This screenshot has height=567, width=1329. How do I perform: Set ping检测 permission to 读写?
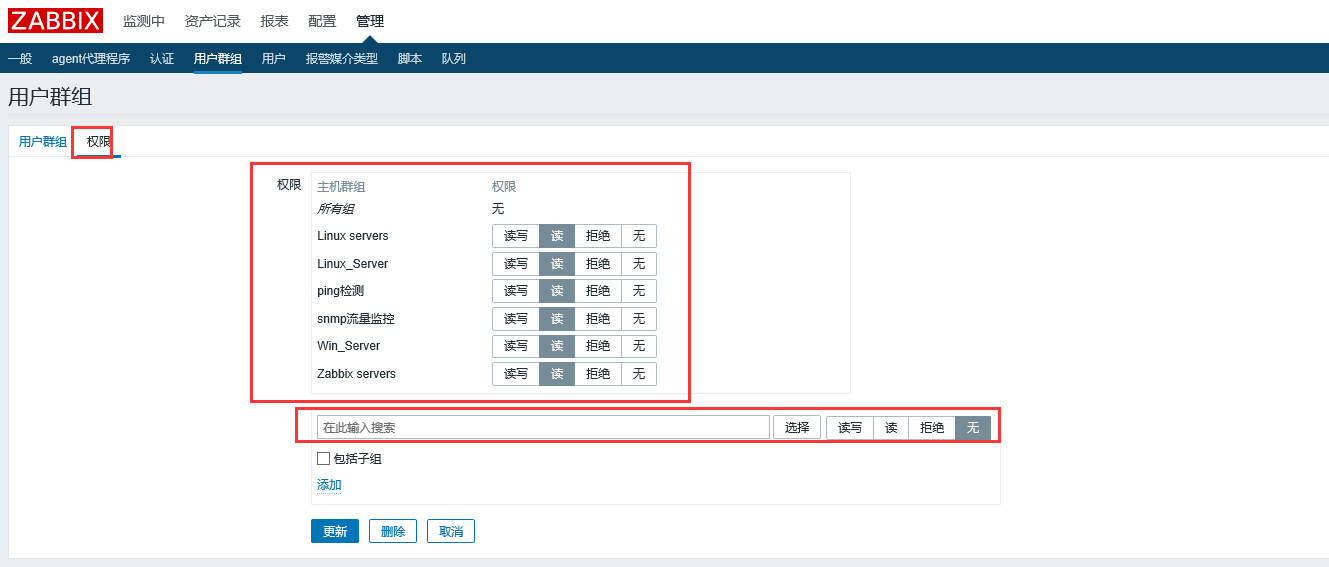click(x=516, y=291)
